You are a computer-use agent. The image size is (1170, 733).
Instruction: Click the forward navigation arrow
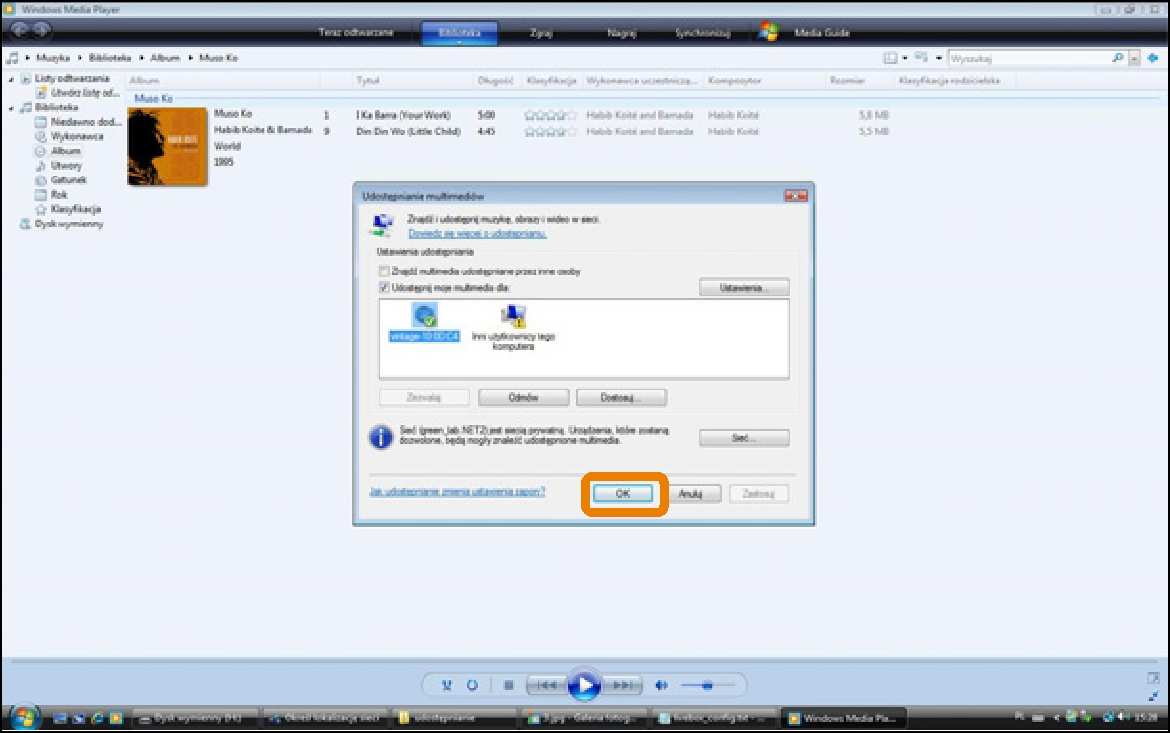42,29
